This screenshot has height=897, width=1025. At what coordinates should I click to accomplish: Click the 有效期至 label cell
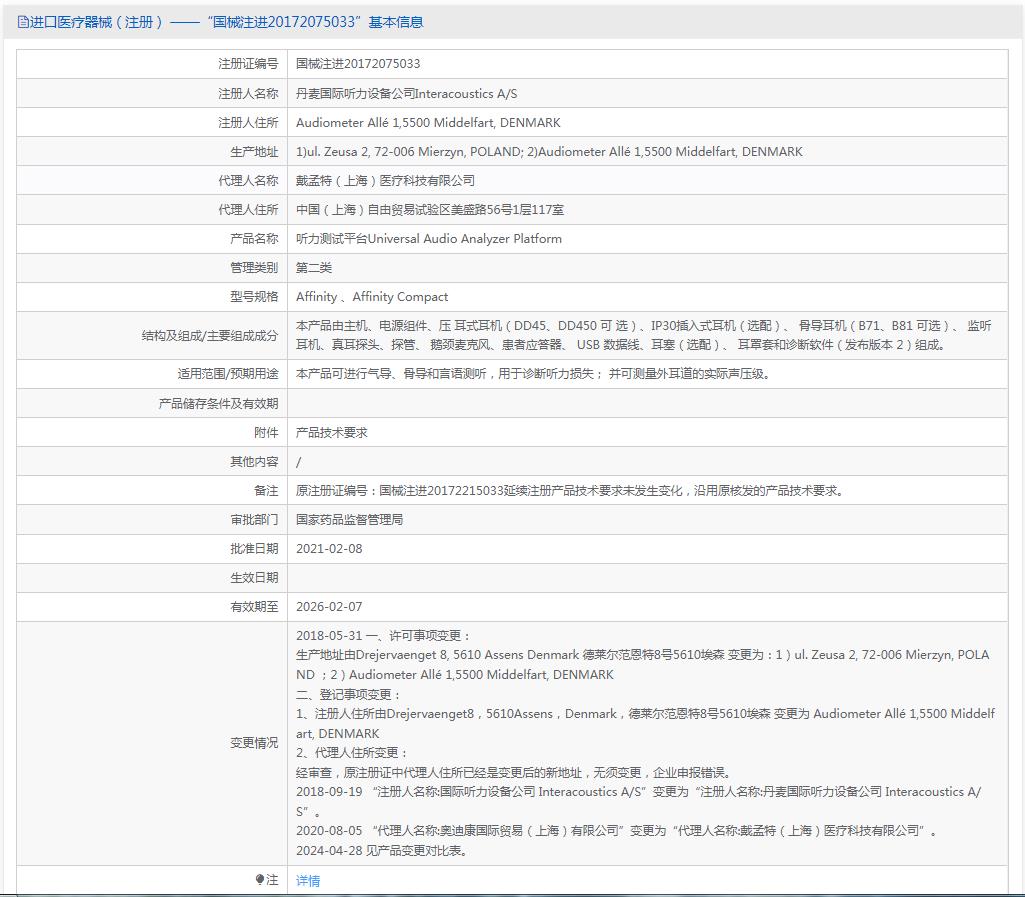(x=152, y=607)
